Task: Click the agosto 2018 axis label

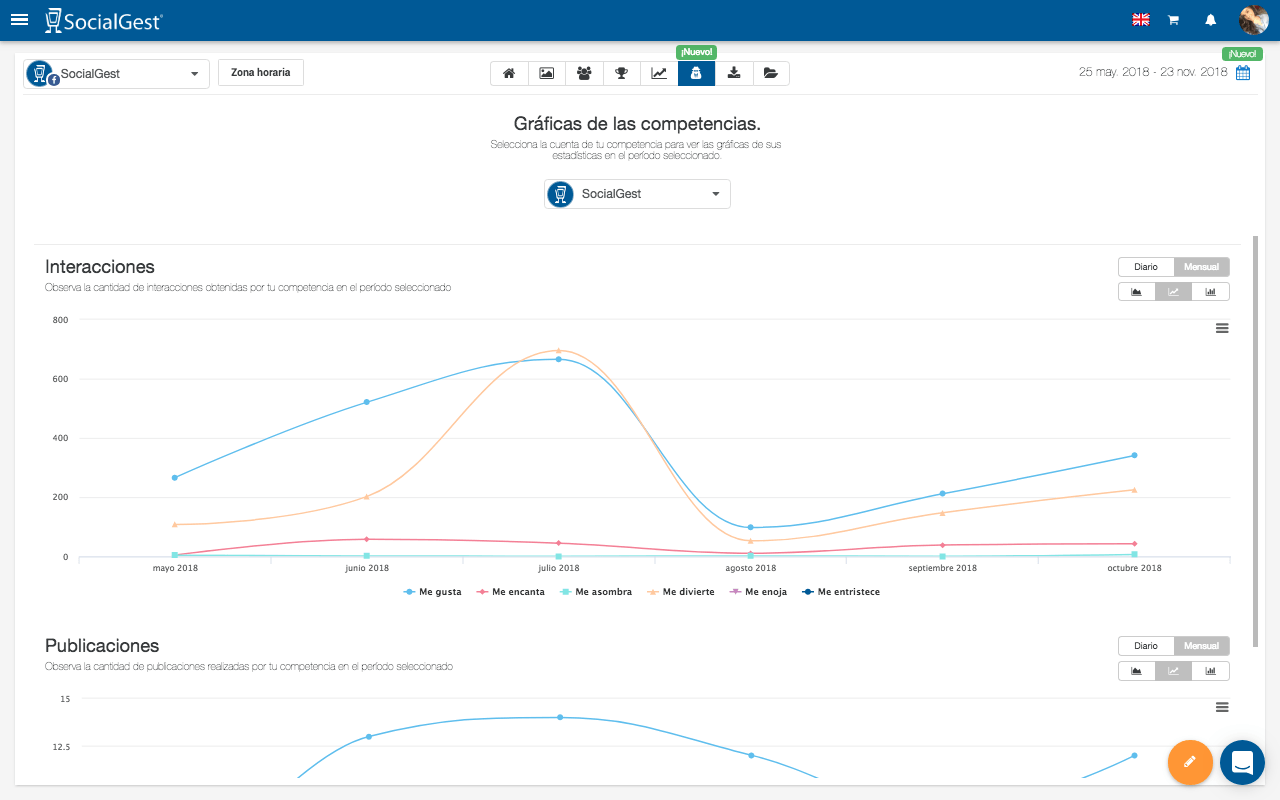Action: (x=751, y=568)
